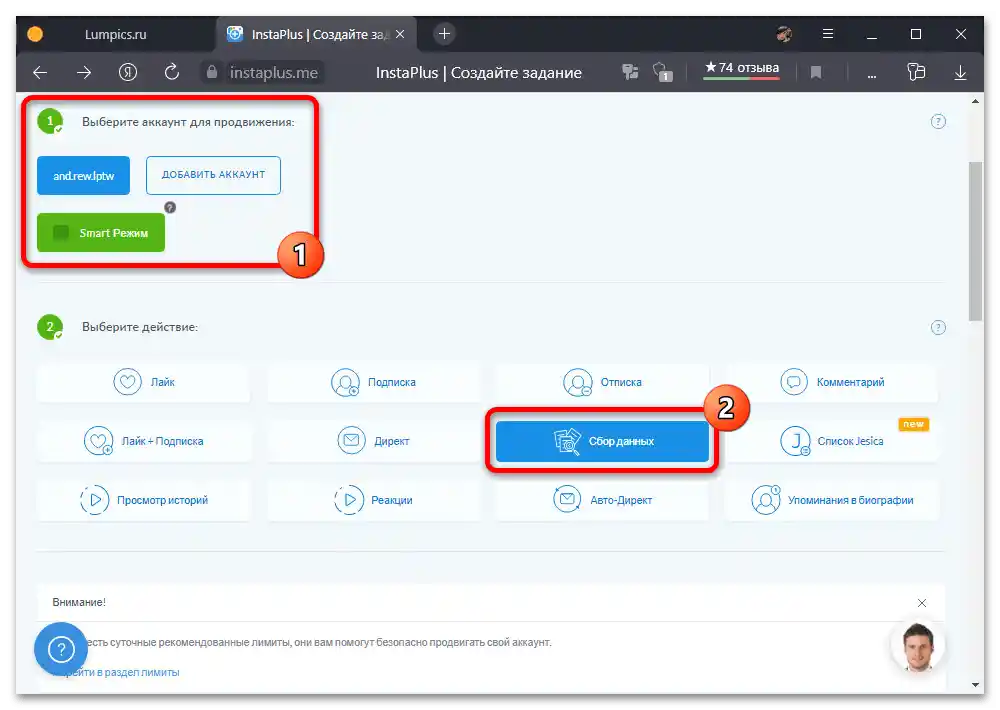Screen dimensions: 1000x710
Task: Open the 74 отзыва site rating
Action: point(742,68)
